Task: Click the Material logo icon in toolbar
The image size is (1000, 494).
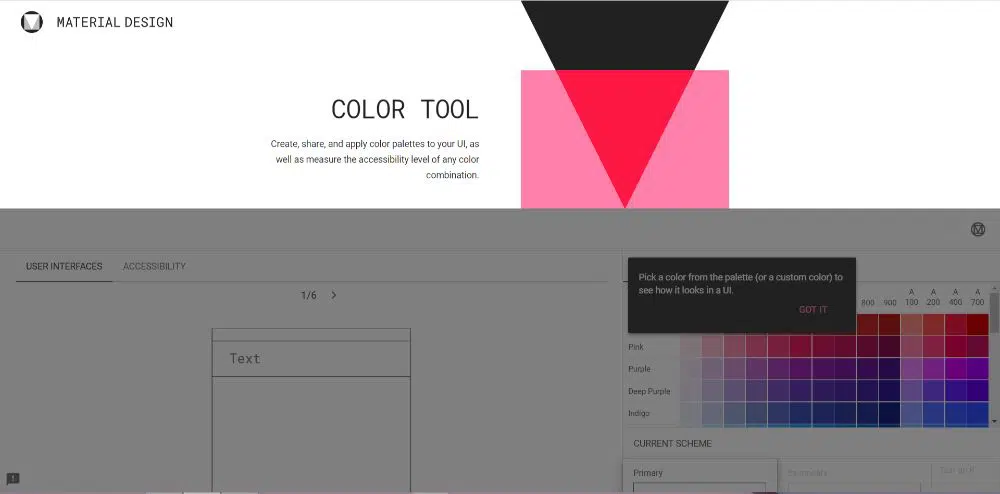Action: click(978, 229)
